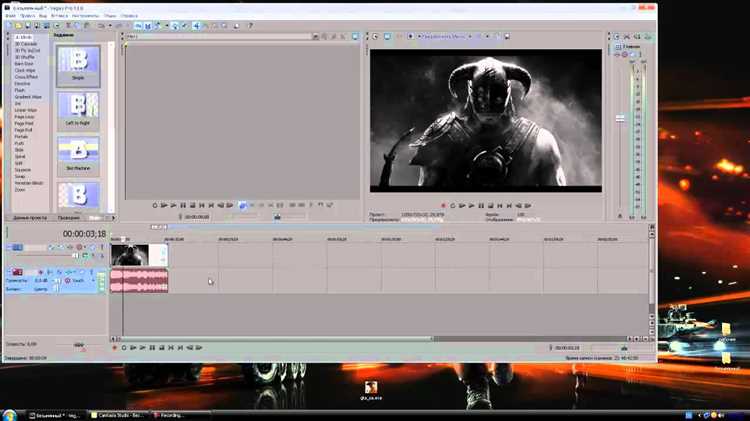Screen dimensions: 750x421
Task: Open the Инструменты menu
Action: [x=85, y=16]
